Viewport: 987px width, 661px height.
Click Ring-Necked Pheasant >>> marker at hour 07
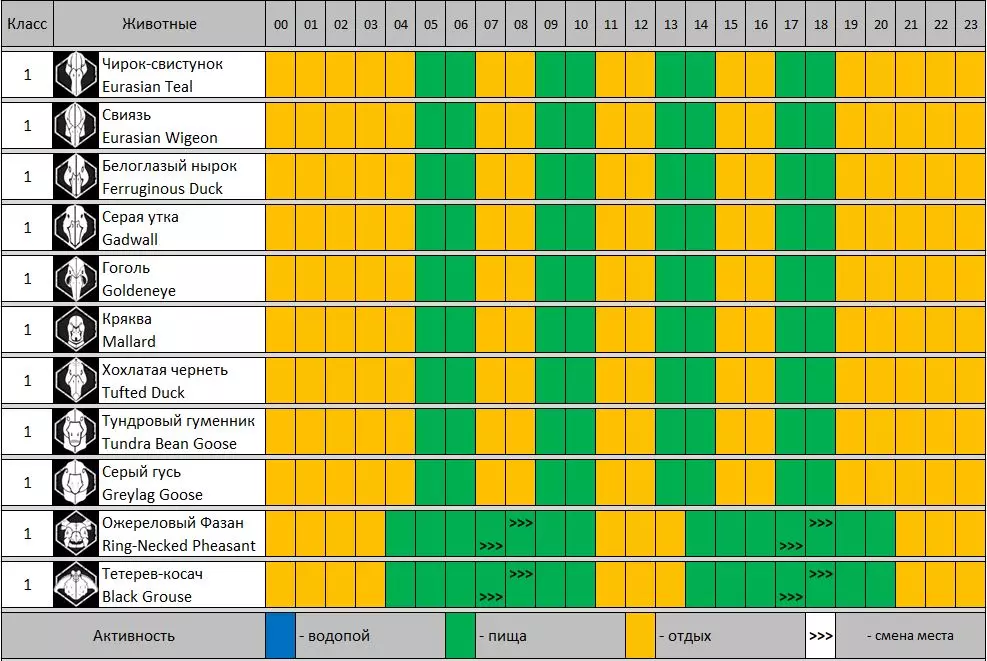pos(491,546)
